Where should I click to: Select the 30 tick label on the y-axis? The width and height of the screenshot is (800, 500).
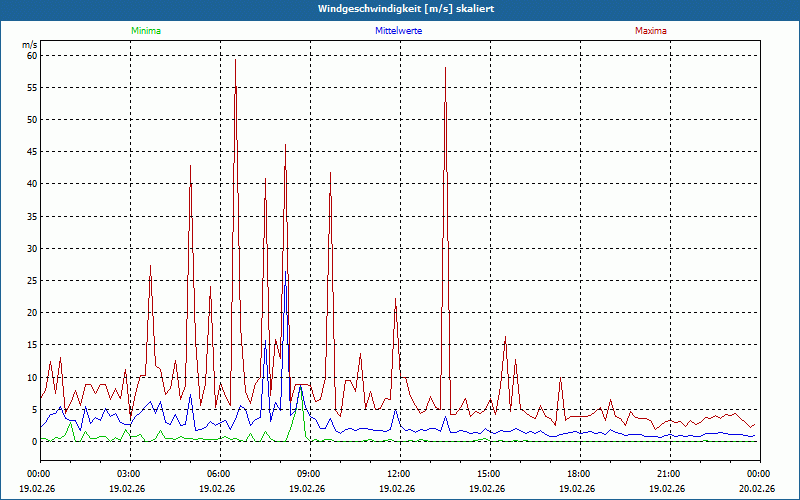click(31, 249)
